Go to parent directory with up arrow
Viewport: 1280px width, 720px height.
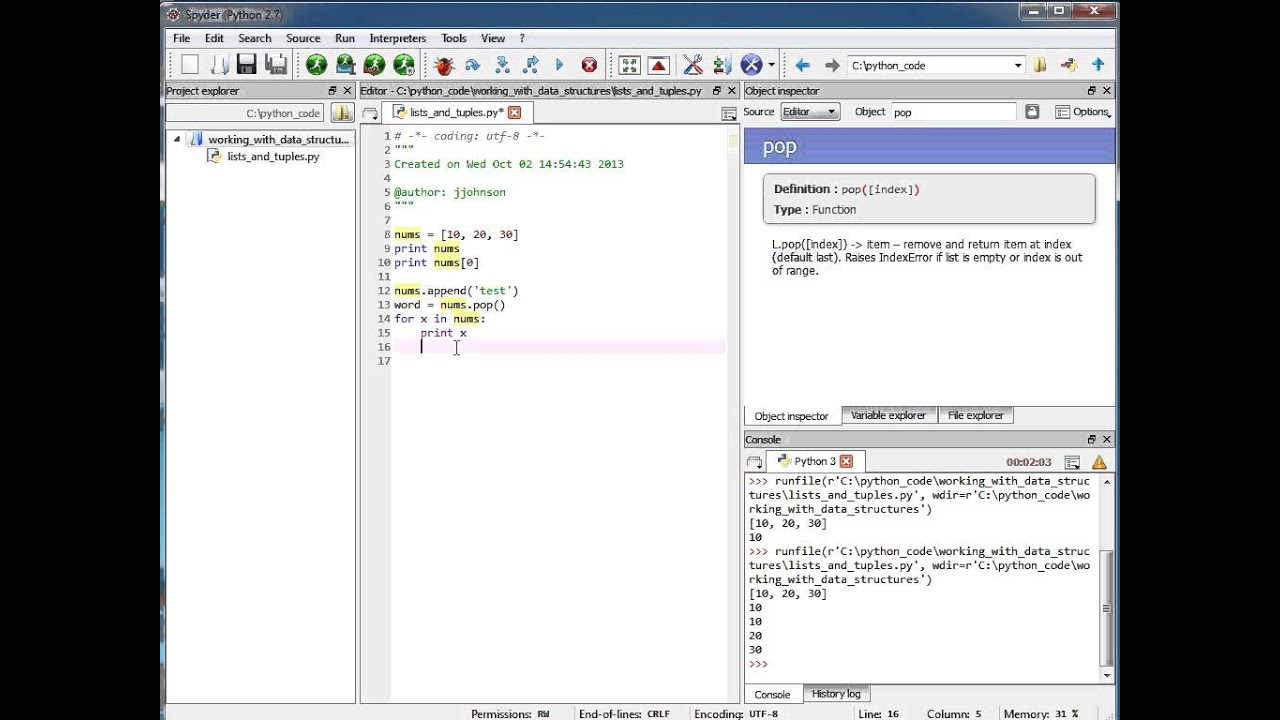point(1098,65)
